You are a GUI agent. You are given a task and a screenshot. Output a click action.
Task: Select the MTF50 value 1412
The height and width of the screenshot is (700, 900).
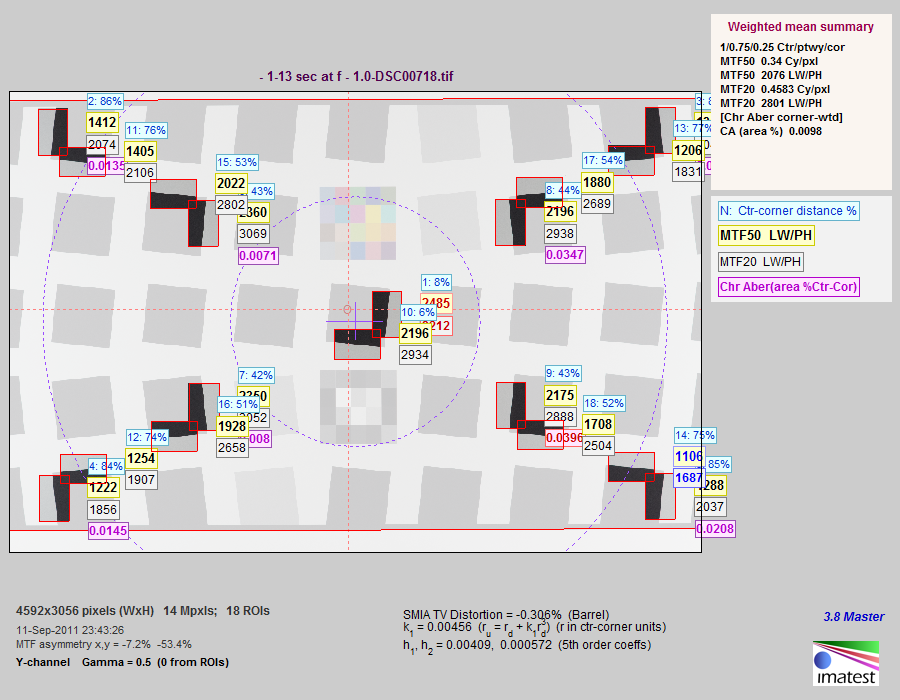[102, 122]
